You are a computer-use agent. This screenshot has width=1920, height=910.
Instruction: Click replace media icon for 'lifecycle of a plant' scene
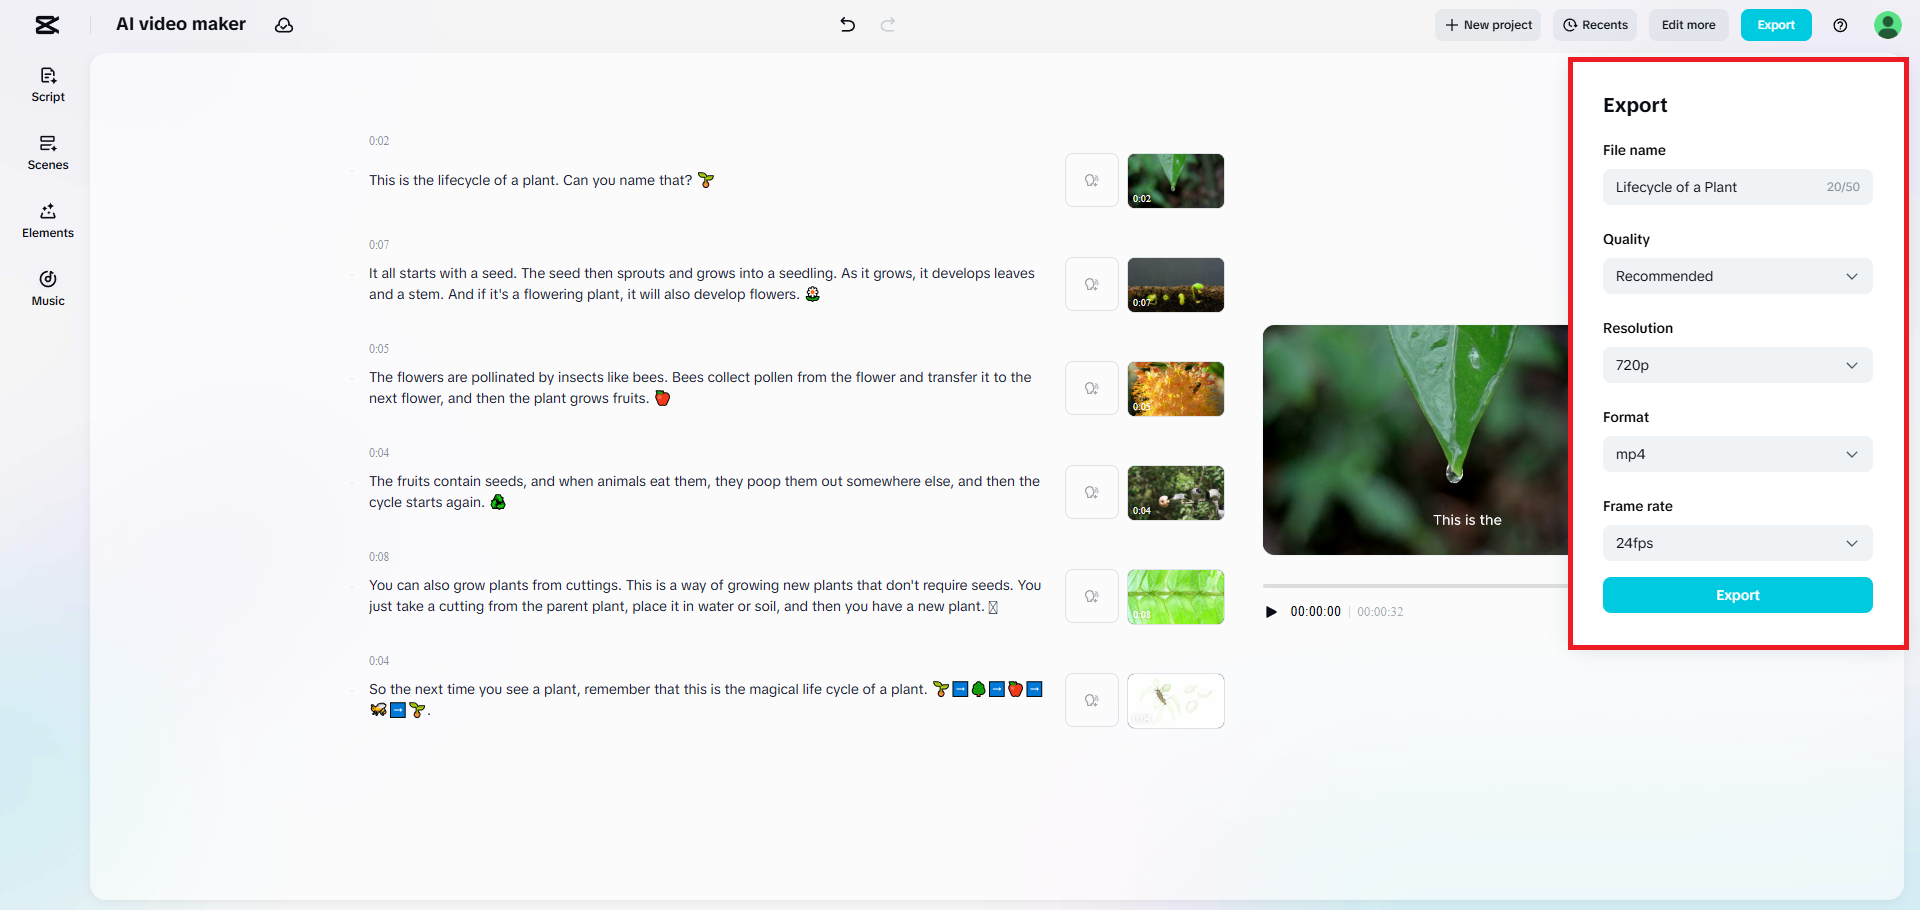point(1092,181)
